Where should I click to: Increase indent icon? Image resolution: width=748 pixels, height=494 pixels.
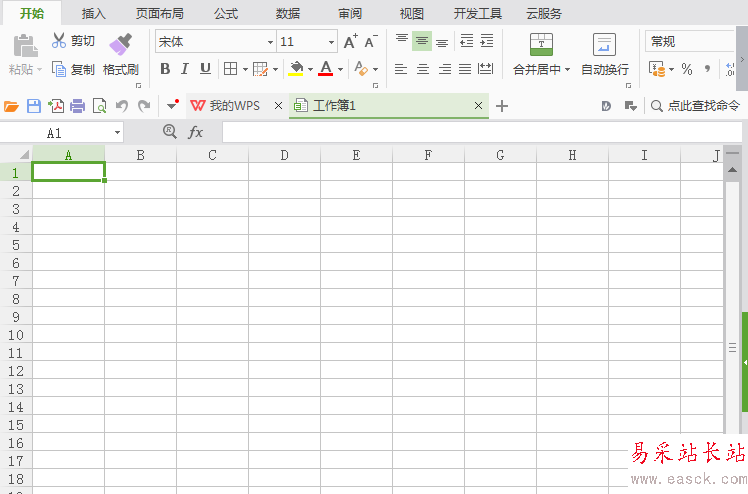tap(487, 41)
